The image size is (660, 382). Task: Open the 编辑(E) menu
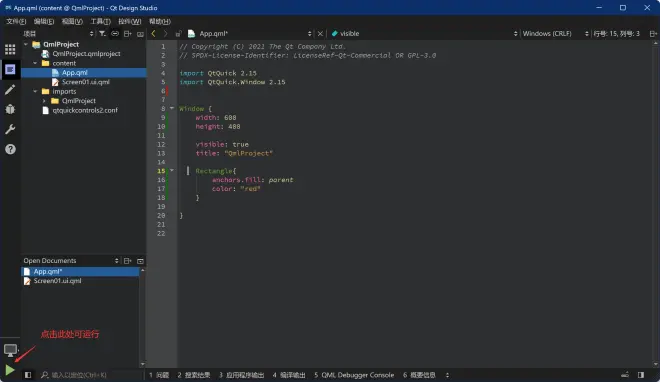click(x=44, y=21)
